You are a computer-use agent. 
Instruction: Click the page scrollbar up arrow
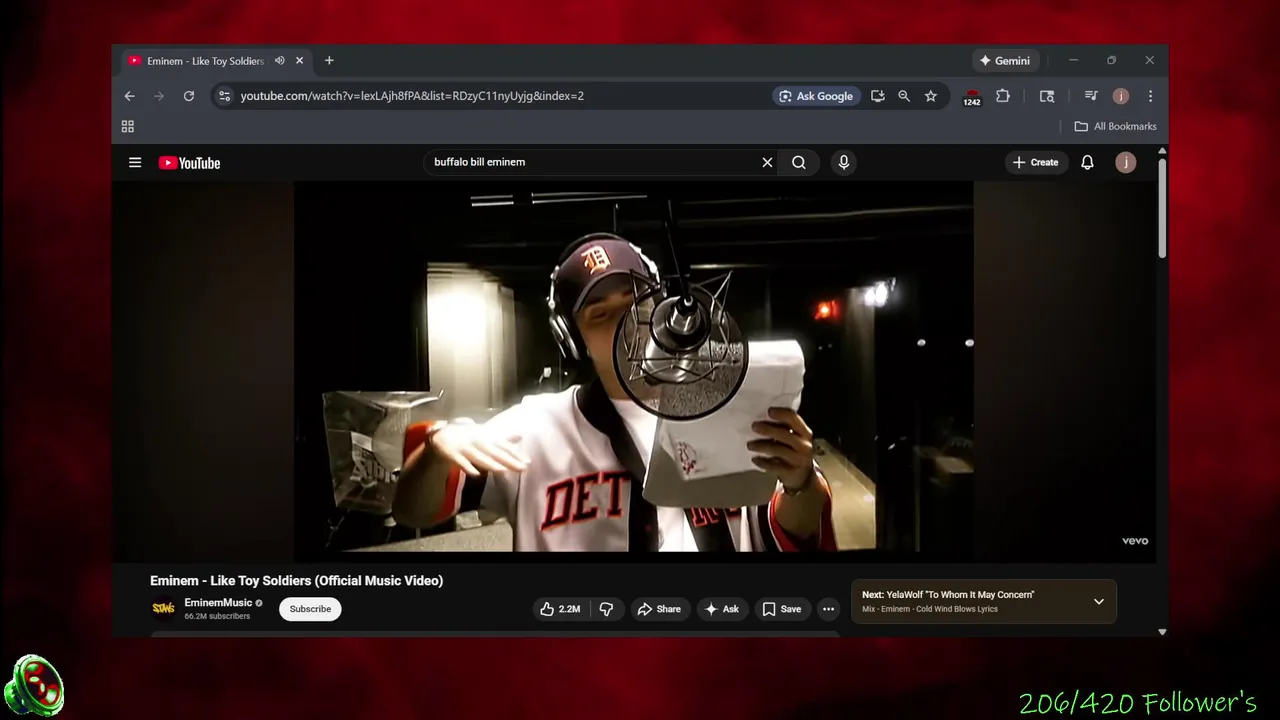pos(1162,151)
